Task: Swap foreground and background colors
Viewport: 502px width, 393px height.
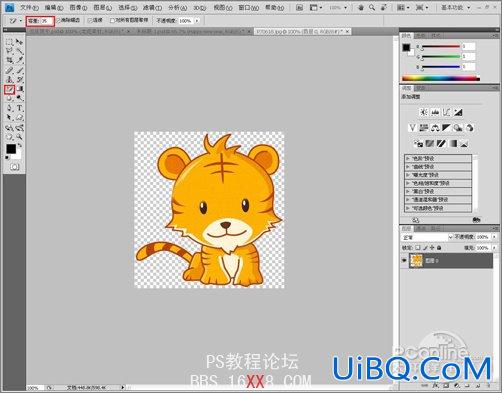Action: click(x=20, y=145)
